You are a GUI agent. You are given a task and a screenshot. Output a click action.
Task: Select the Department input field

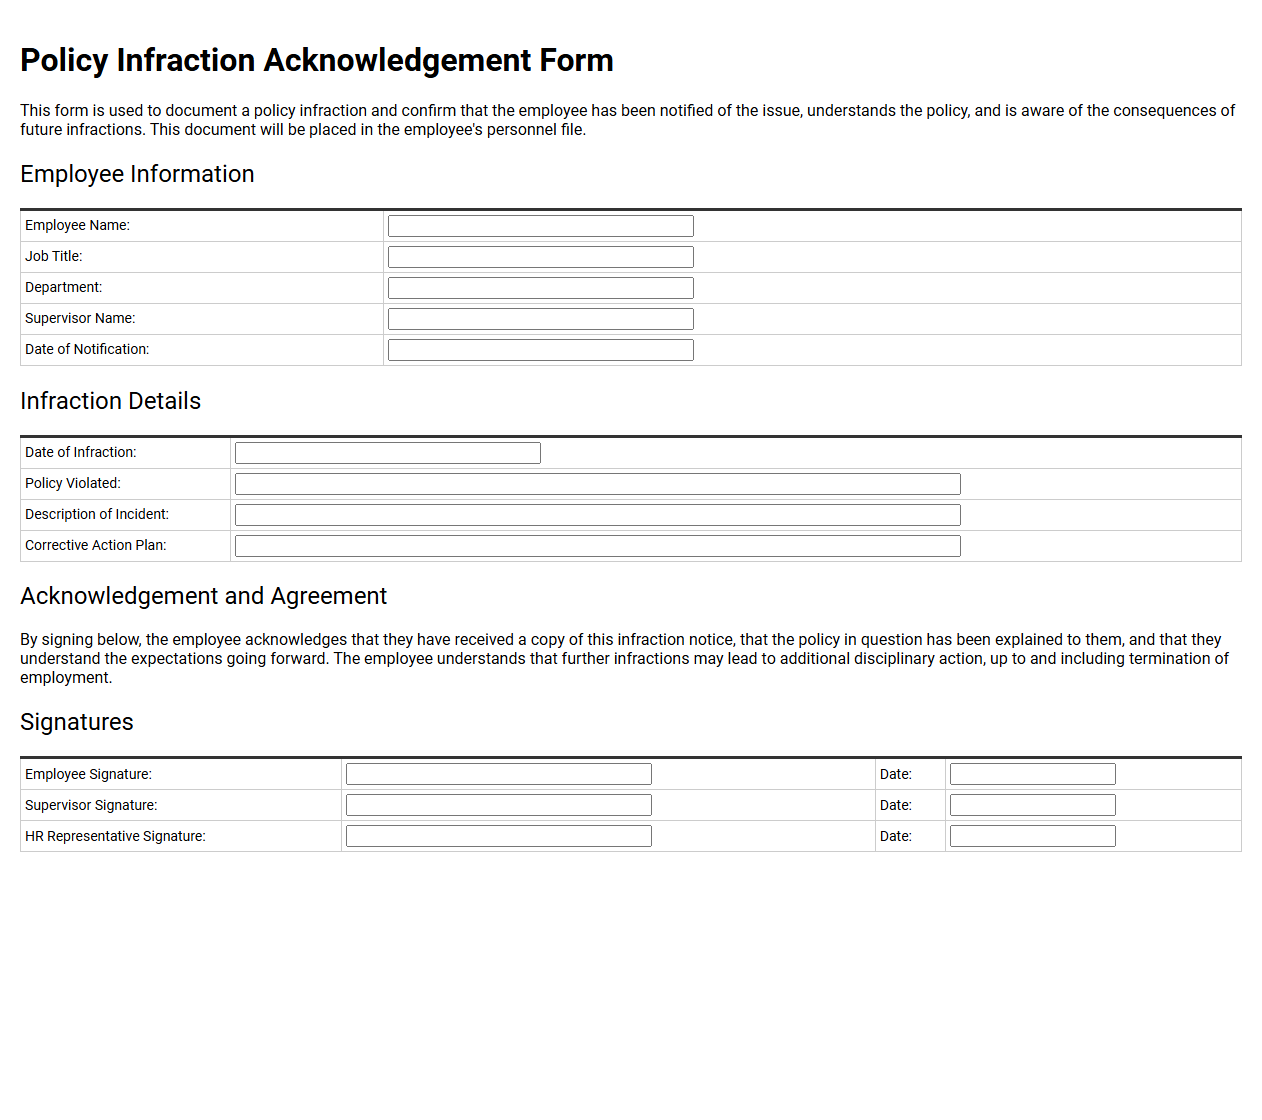point(540,288)
